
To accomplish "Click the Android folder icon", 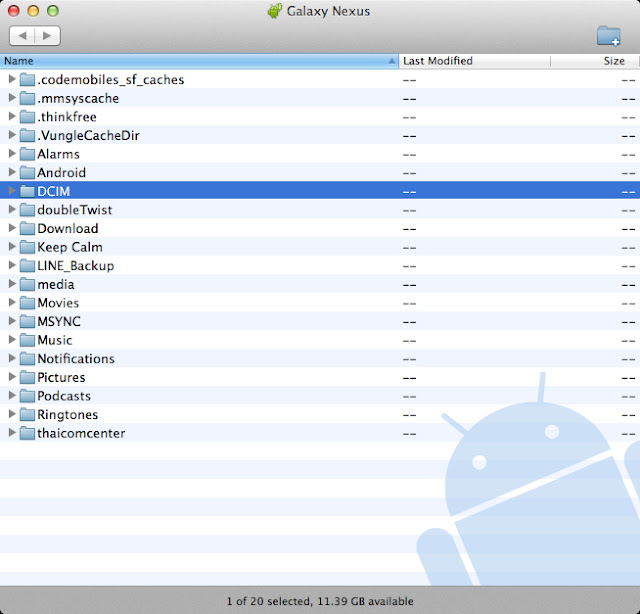I will point(27,173).
